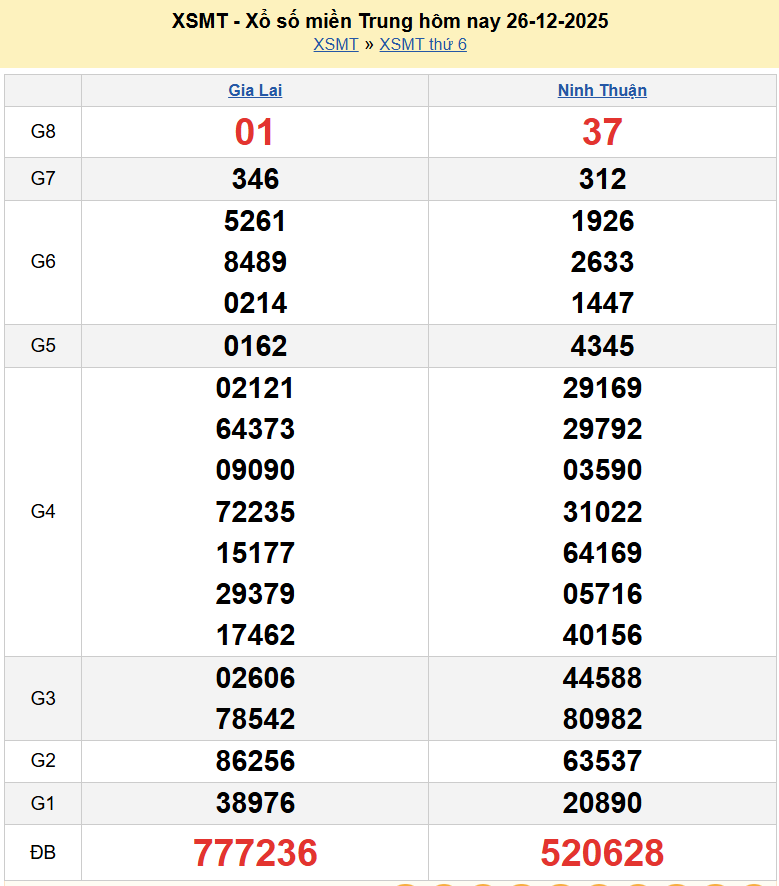This screenshot has width=779, height=886.
Task: Select Gia Lai G6 number 8489
Action: 255,262
